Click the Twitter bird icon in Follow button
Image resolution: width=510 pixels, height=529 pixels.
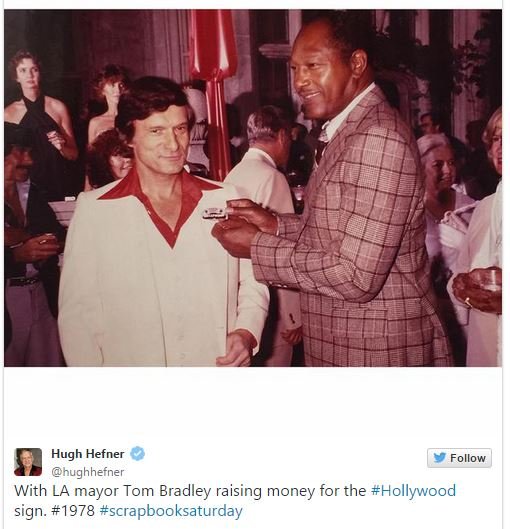[x=439, y=458]
